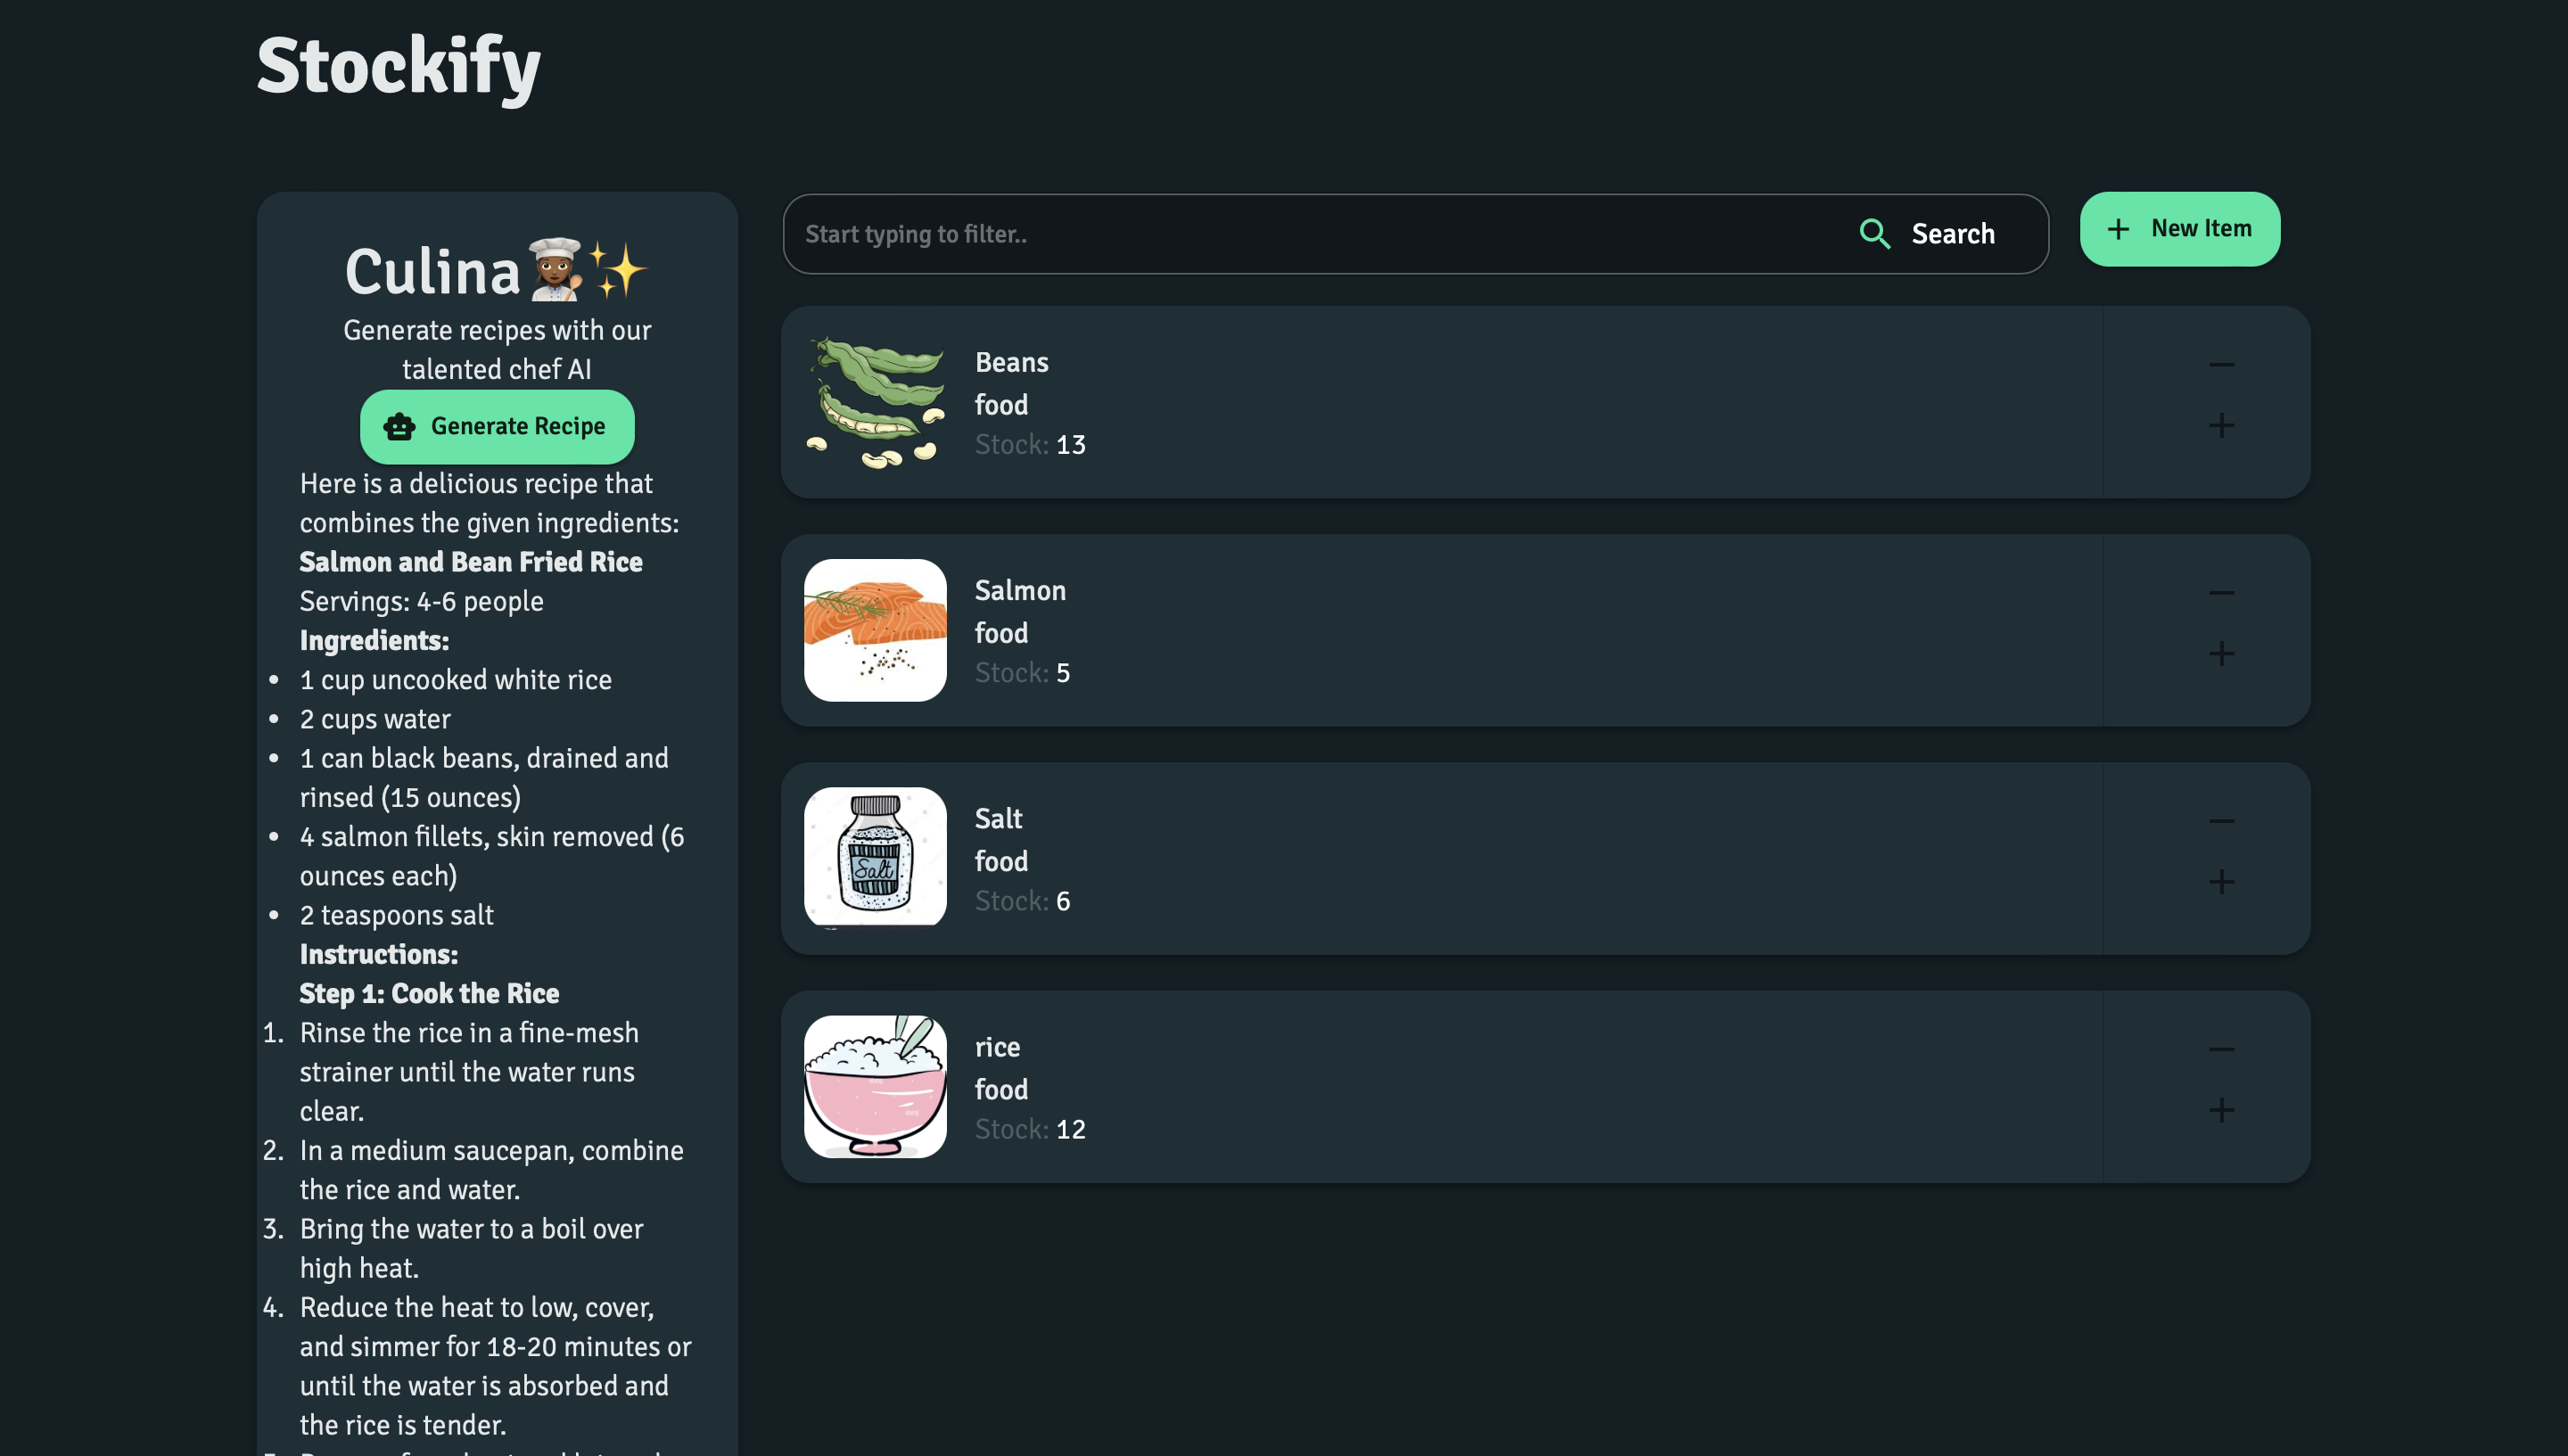Increase the rice stock with the plus control
Image resolution: width=2568 pixels, height=1456 pixels.
pos(2222,1109)
